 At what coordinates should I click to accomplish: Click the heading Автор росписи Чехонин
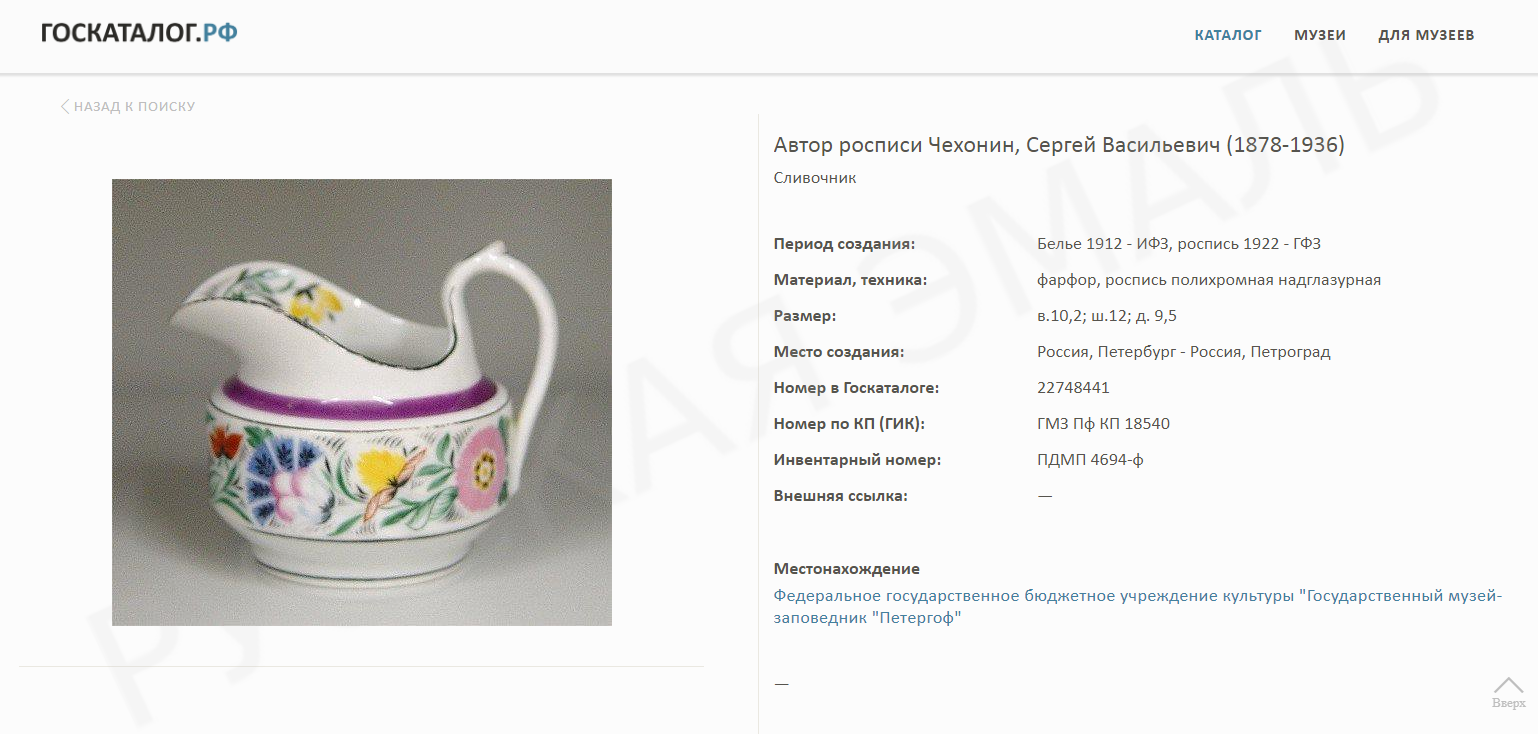(x=1059, y=145)
